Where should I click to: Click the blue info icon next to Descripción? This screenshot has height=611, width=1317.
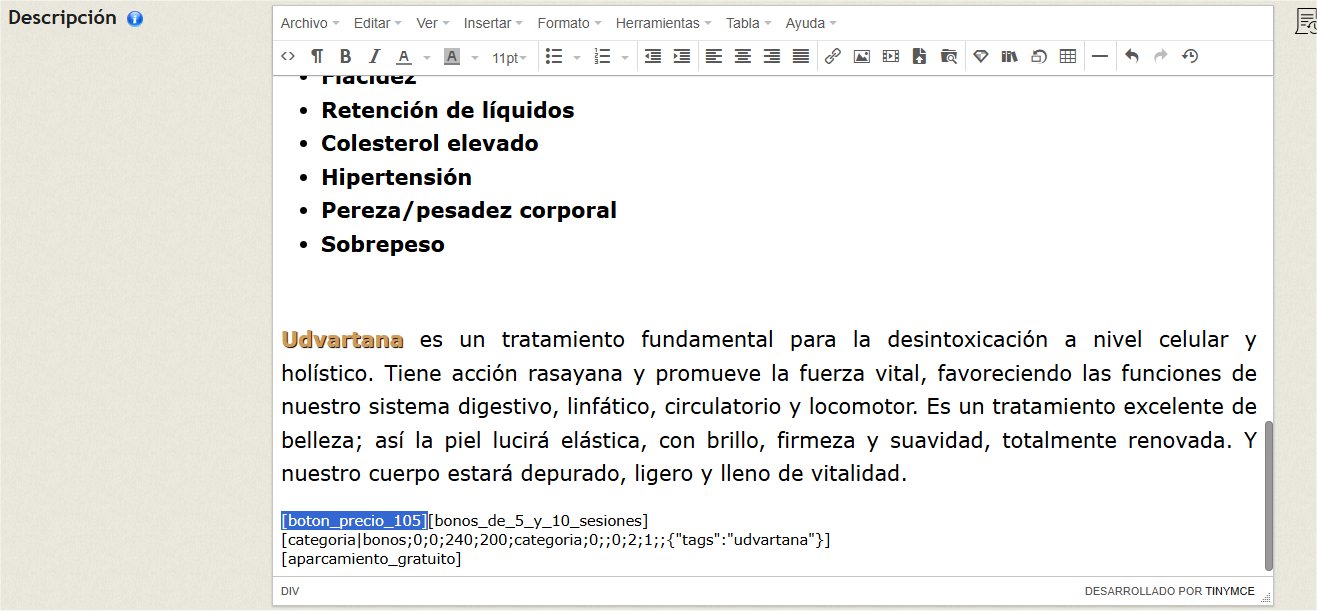134,19
